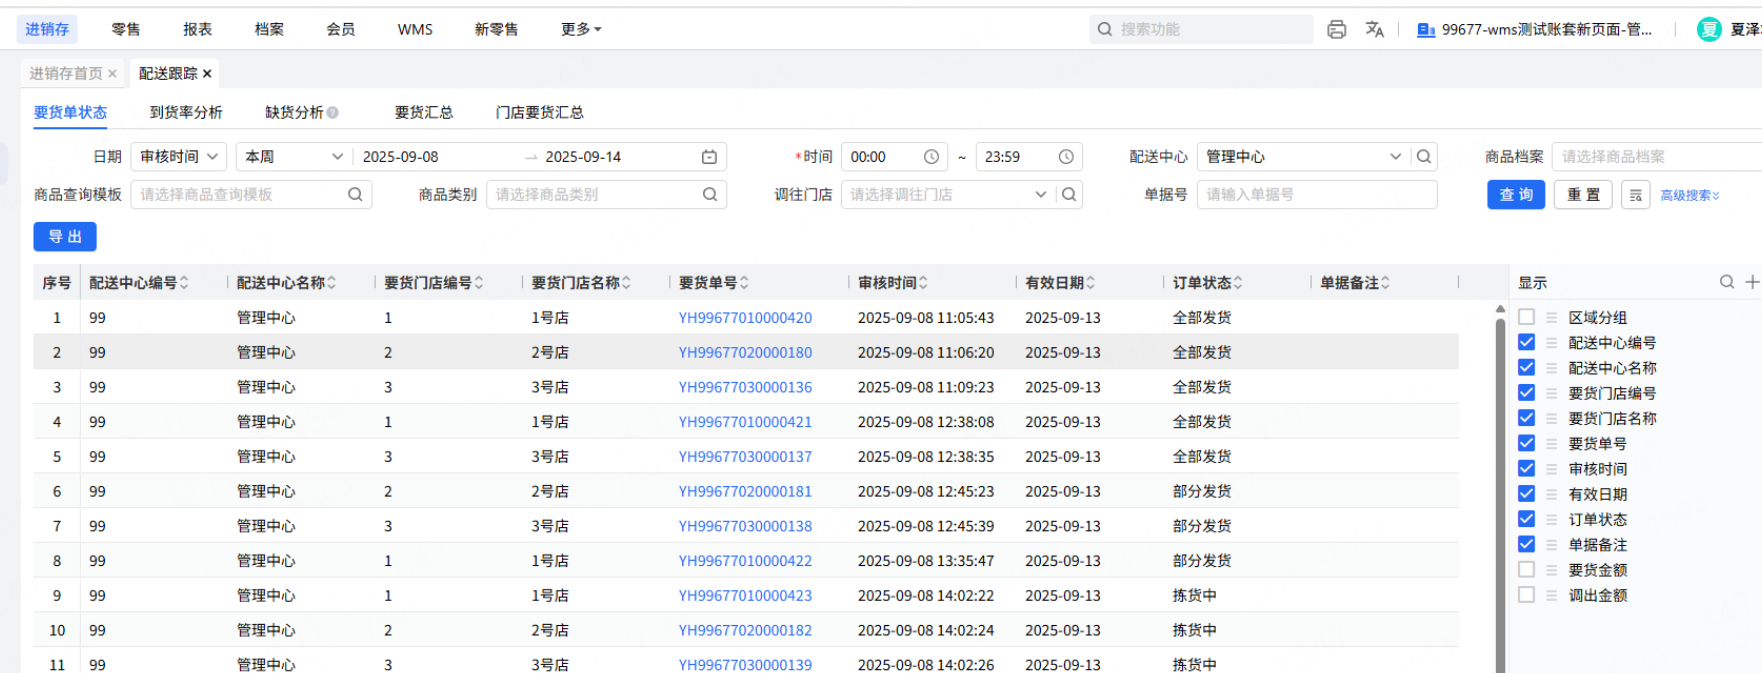1762x673 pixels.
Task: Open the 报表 menu
Action: click(197, 30)
